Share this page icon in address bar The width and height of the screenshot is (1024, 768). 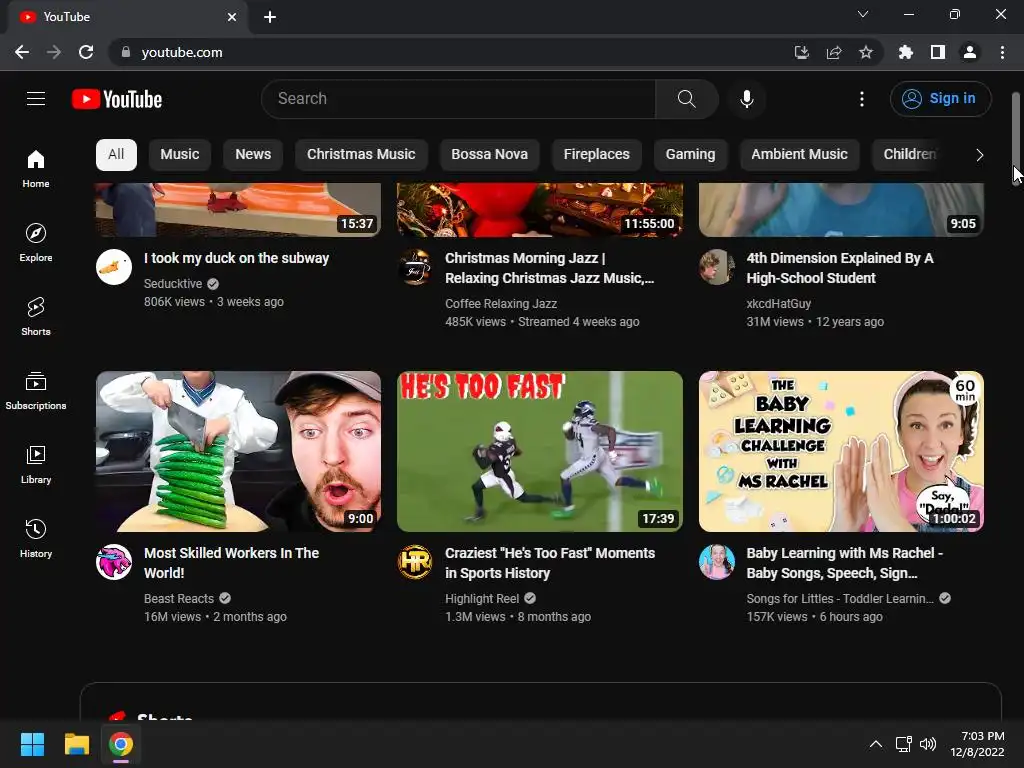834,52
